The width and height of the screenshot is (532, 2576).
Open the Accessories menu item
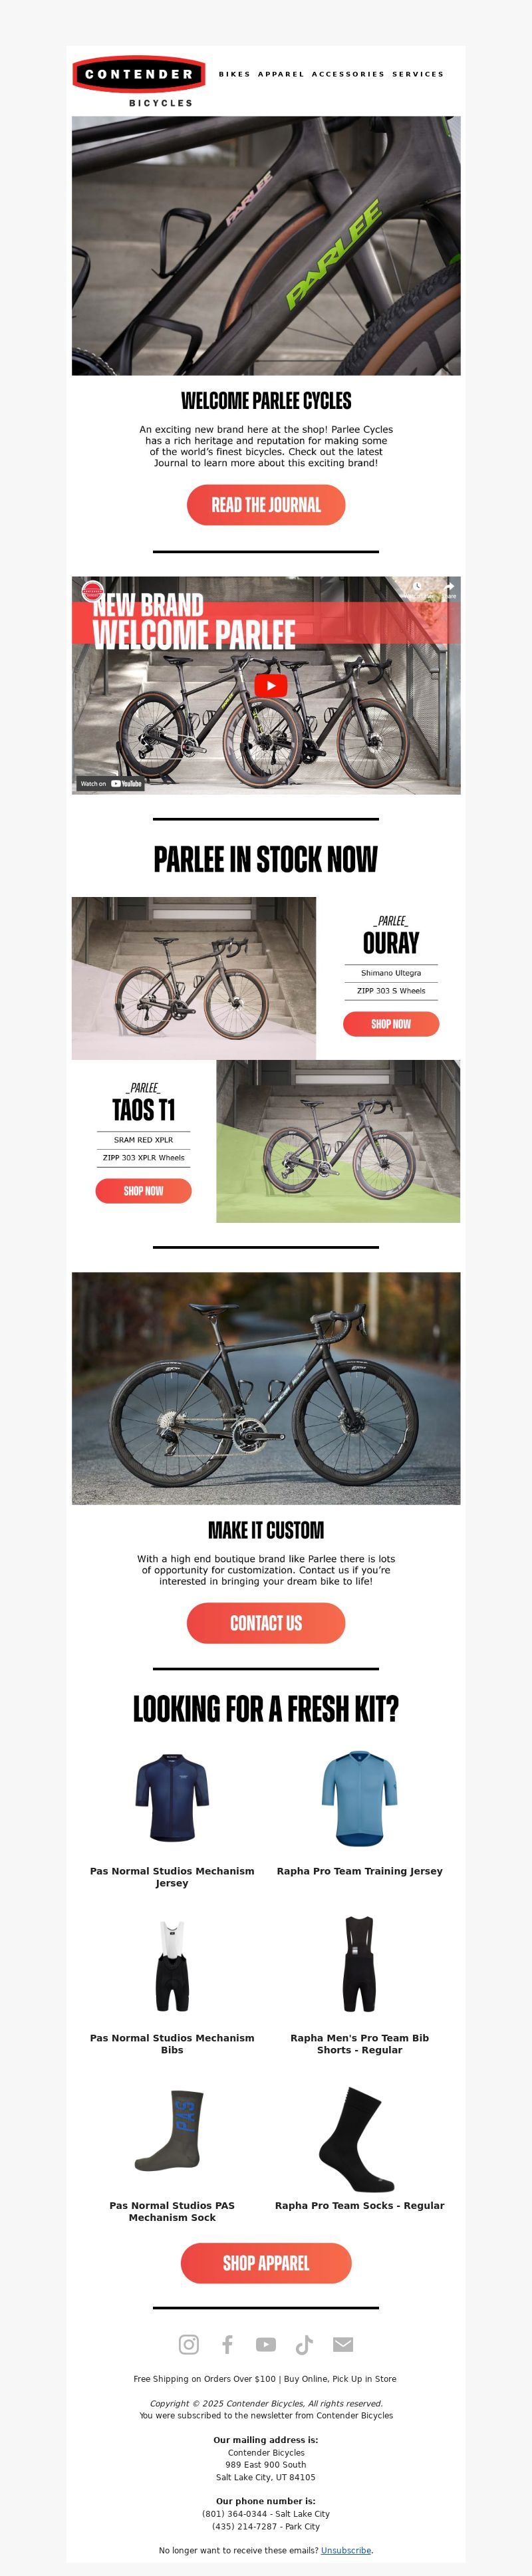[348, 74]
